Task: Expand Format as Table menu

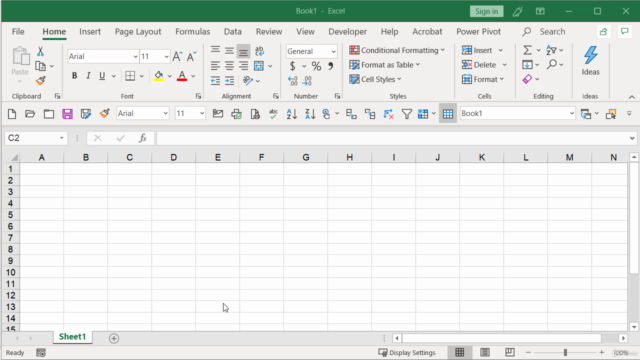Action: (385, 65)
